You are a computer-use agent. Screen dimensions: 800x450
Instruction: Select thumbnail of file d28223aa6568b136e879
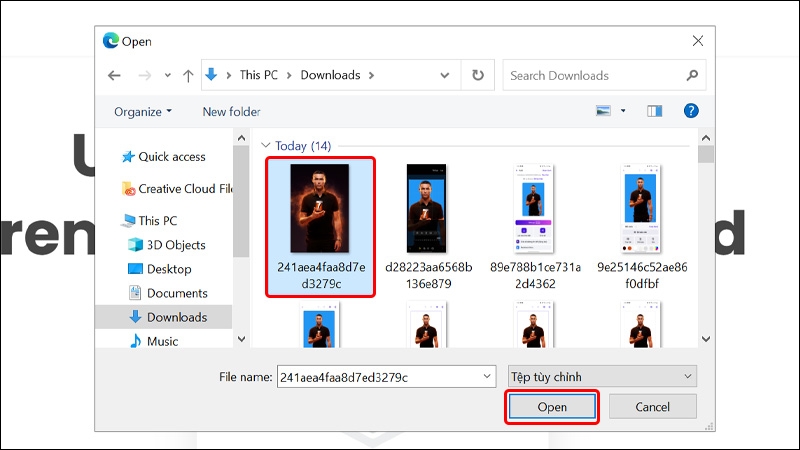point(427,208)
